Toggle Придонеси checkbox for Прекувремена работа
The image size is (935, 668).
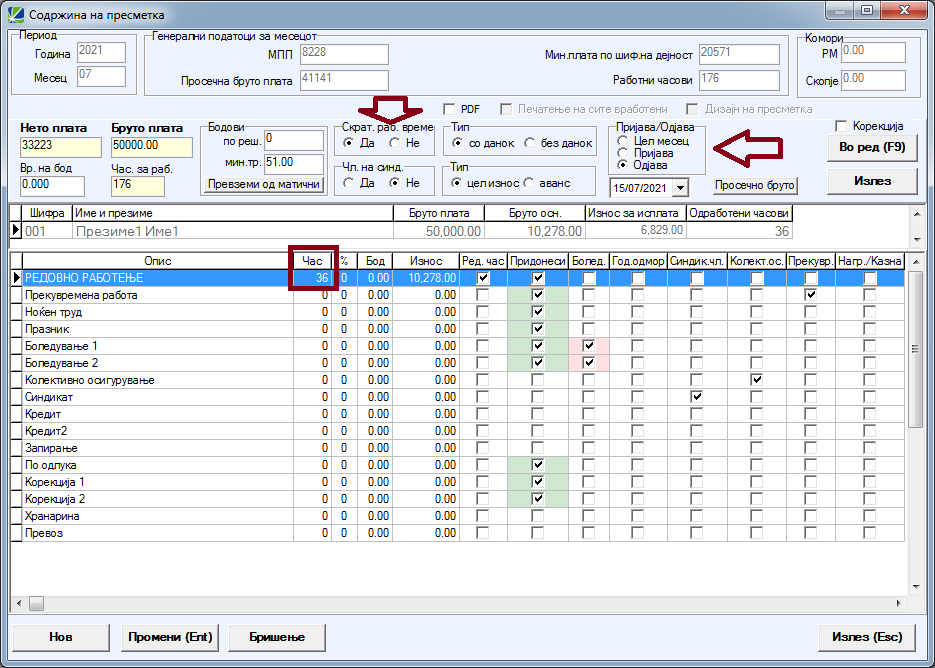[x=538, y=295]
